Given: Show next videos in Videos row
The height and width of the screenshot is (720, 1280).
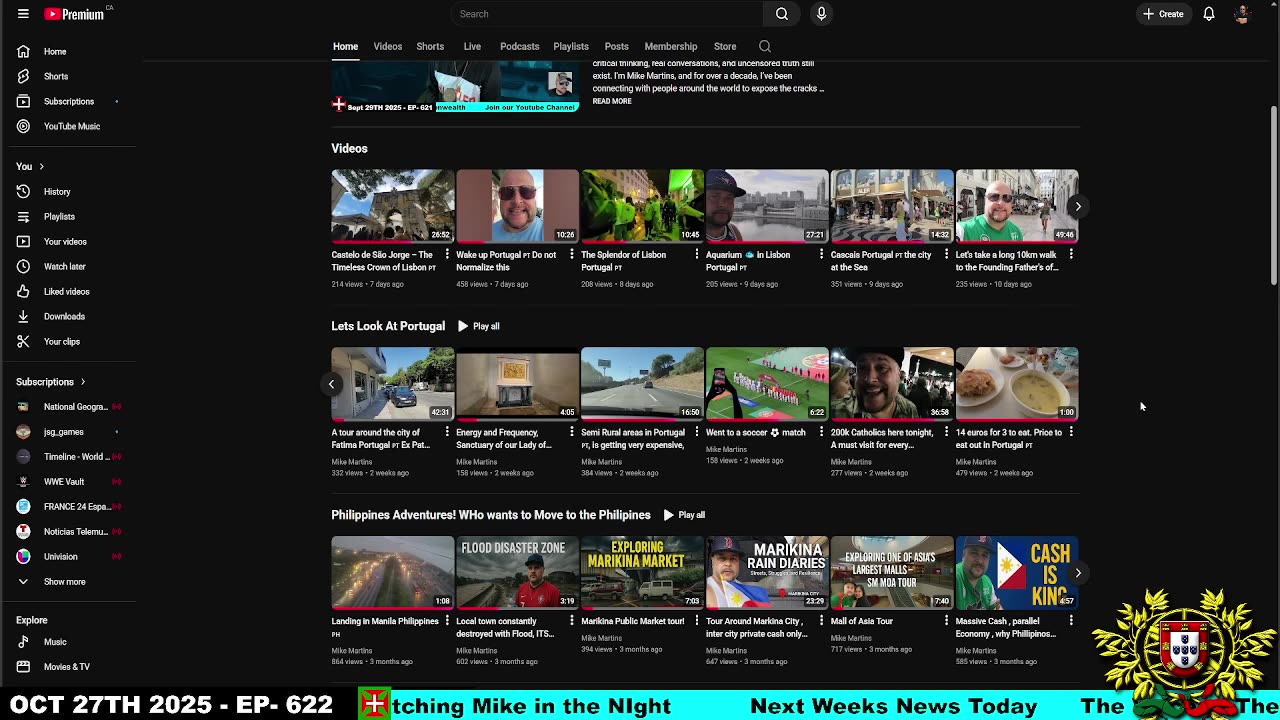Looking at the screenshot, I should (x=1078, y=206).
